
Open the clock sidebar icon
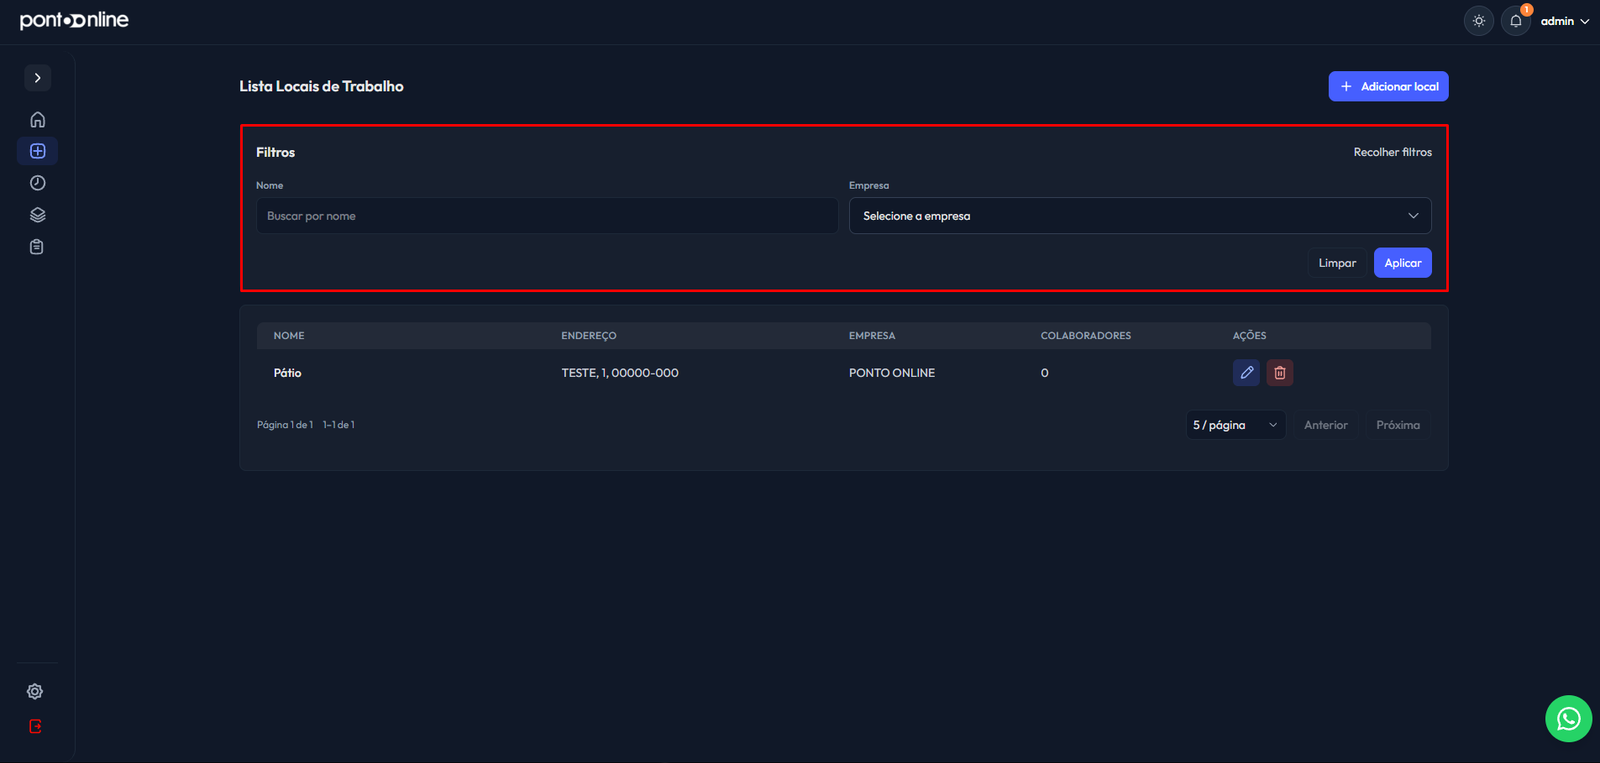(37, 183)
